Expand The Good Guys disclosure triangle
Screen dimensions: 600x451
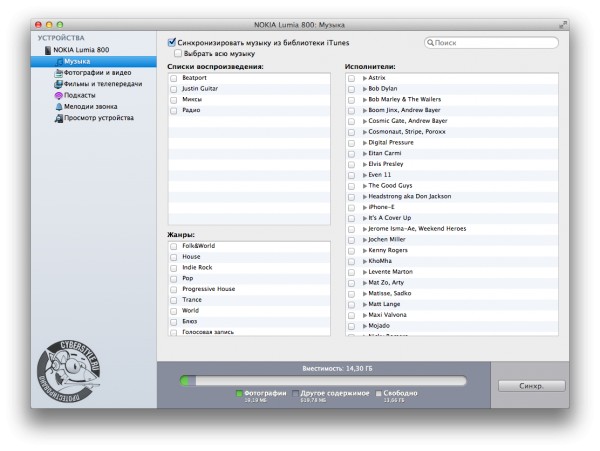pyautogui.click(x=365, y=186)
